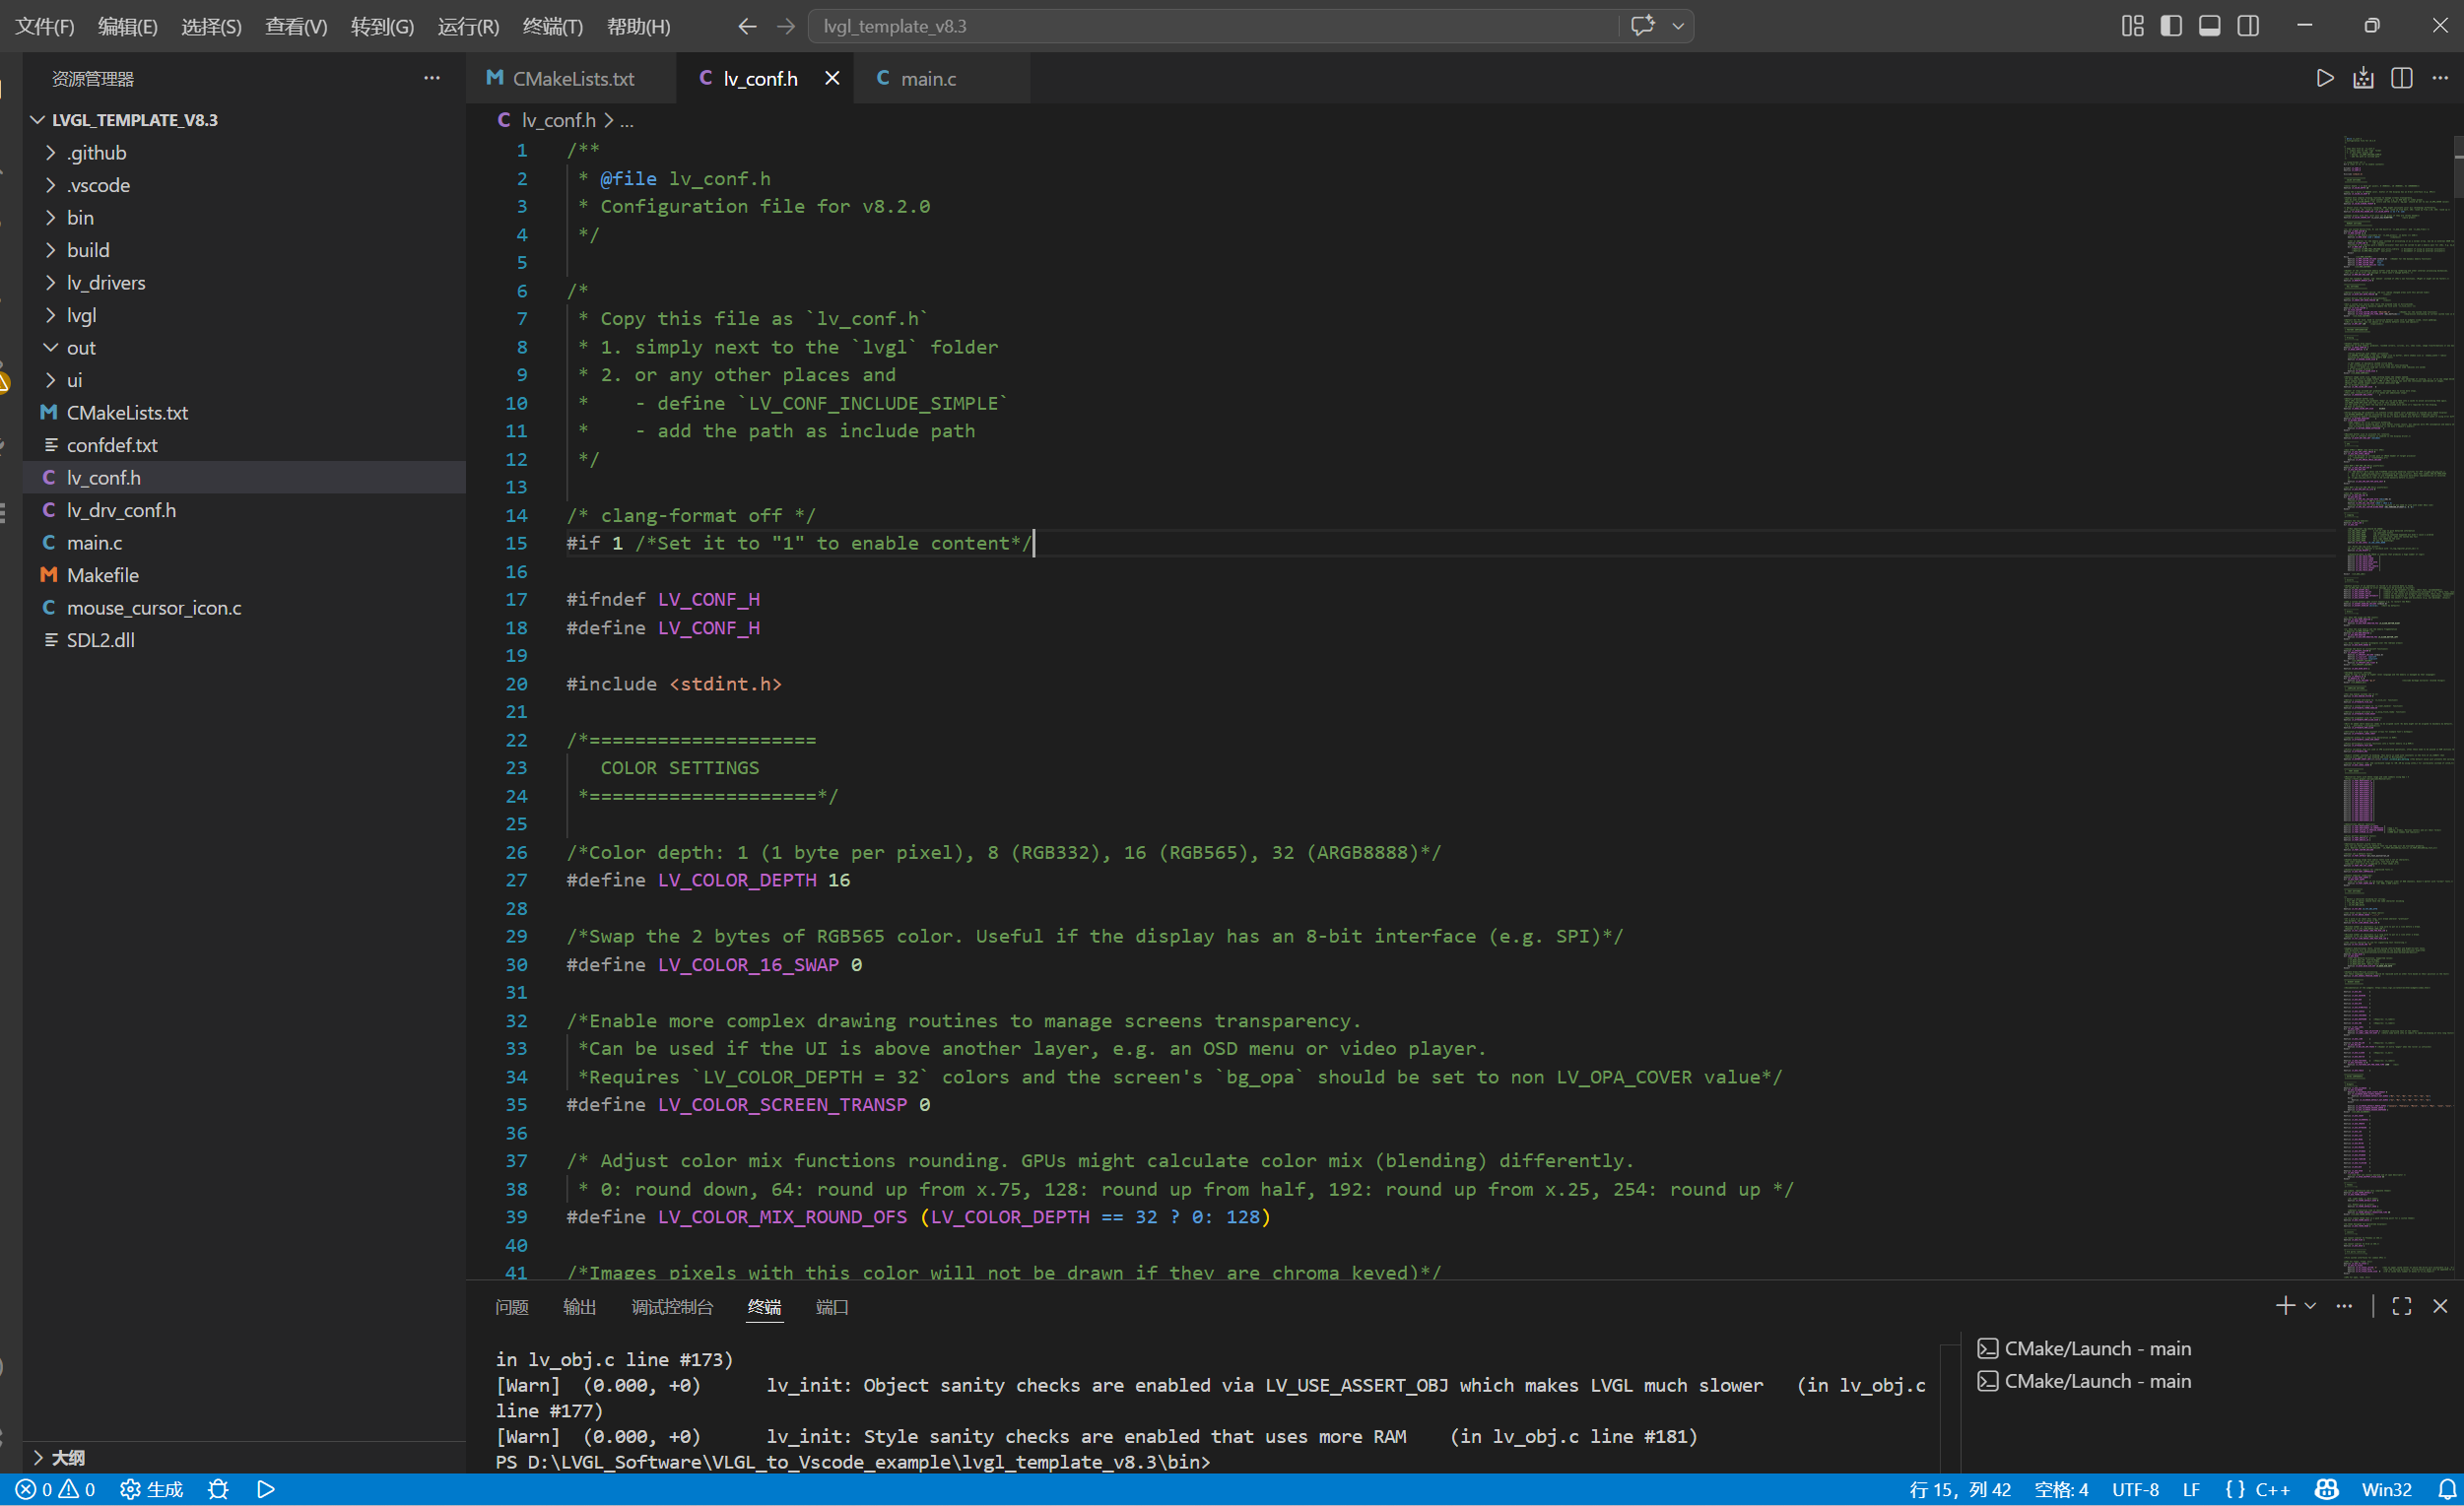Click the CMake launch play icon in status bar
Viewport: 2464px width, 1506px height.
(266, 1489)
